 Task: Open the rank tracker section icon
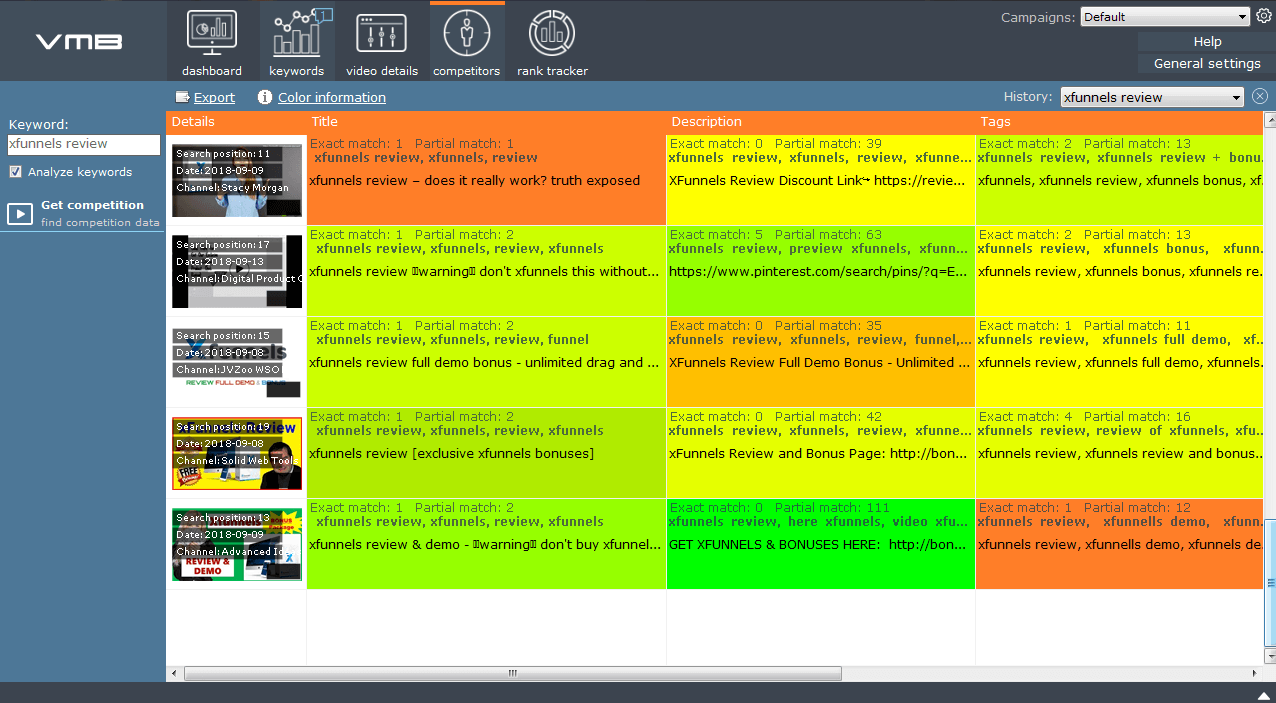(x=552, y=33)
